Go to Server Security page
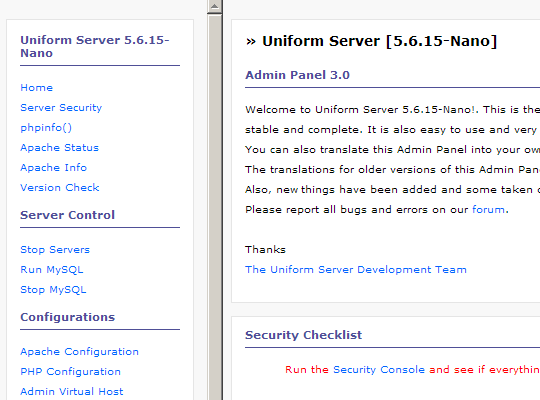The width and height of the screenshot is (540, 400). click(61, 107)
